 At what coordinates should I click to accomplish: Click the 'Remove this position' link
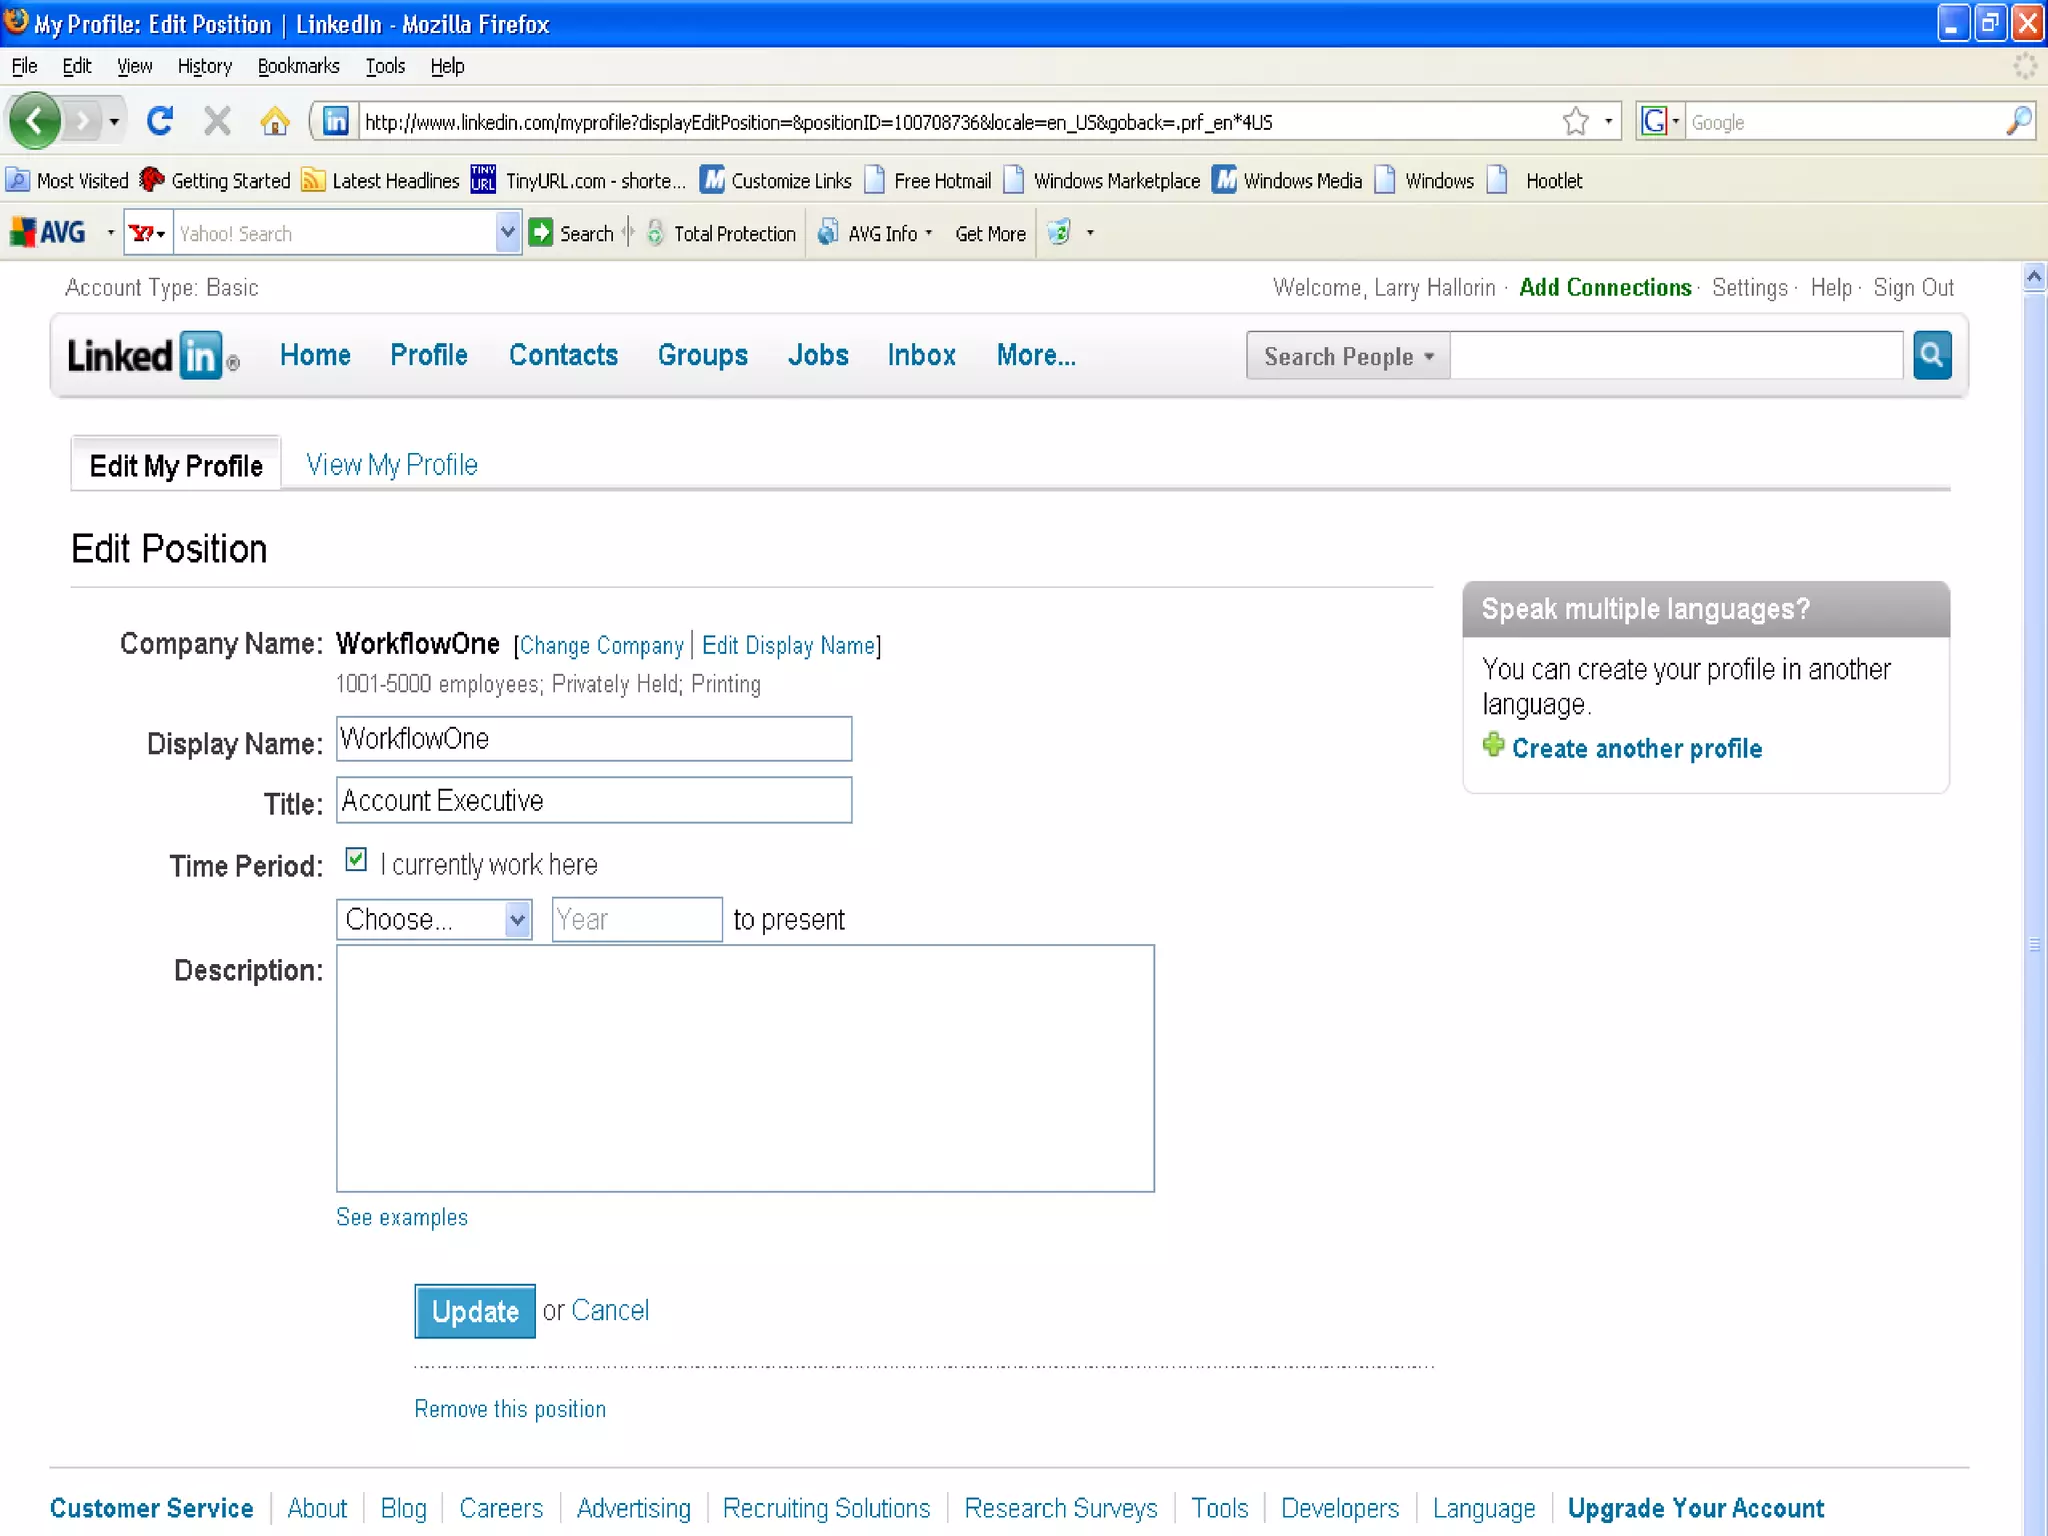click(510, 1409)
